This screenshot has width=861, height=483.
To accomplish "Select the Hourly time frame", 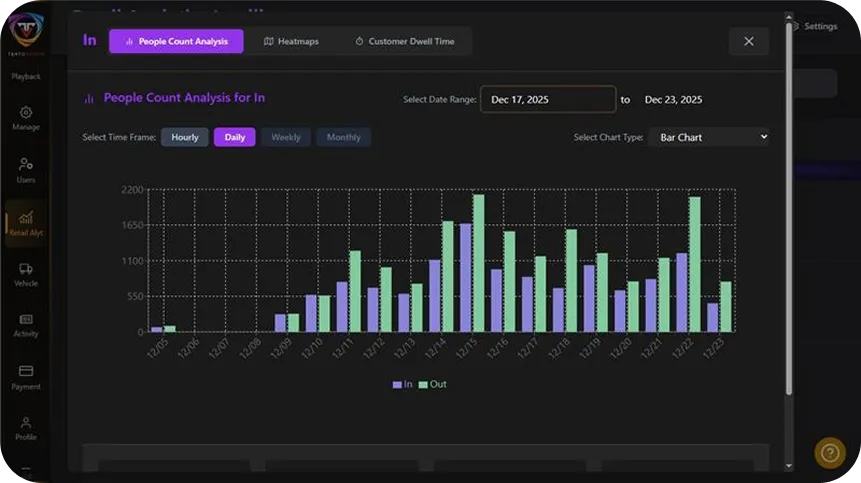I will [185, 137].
